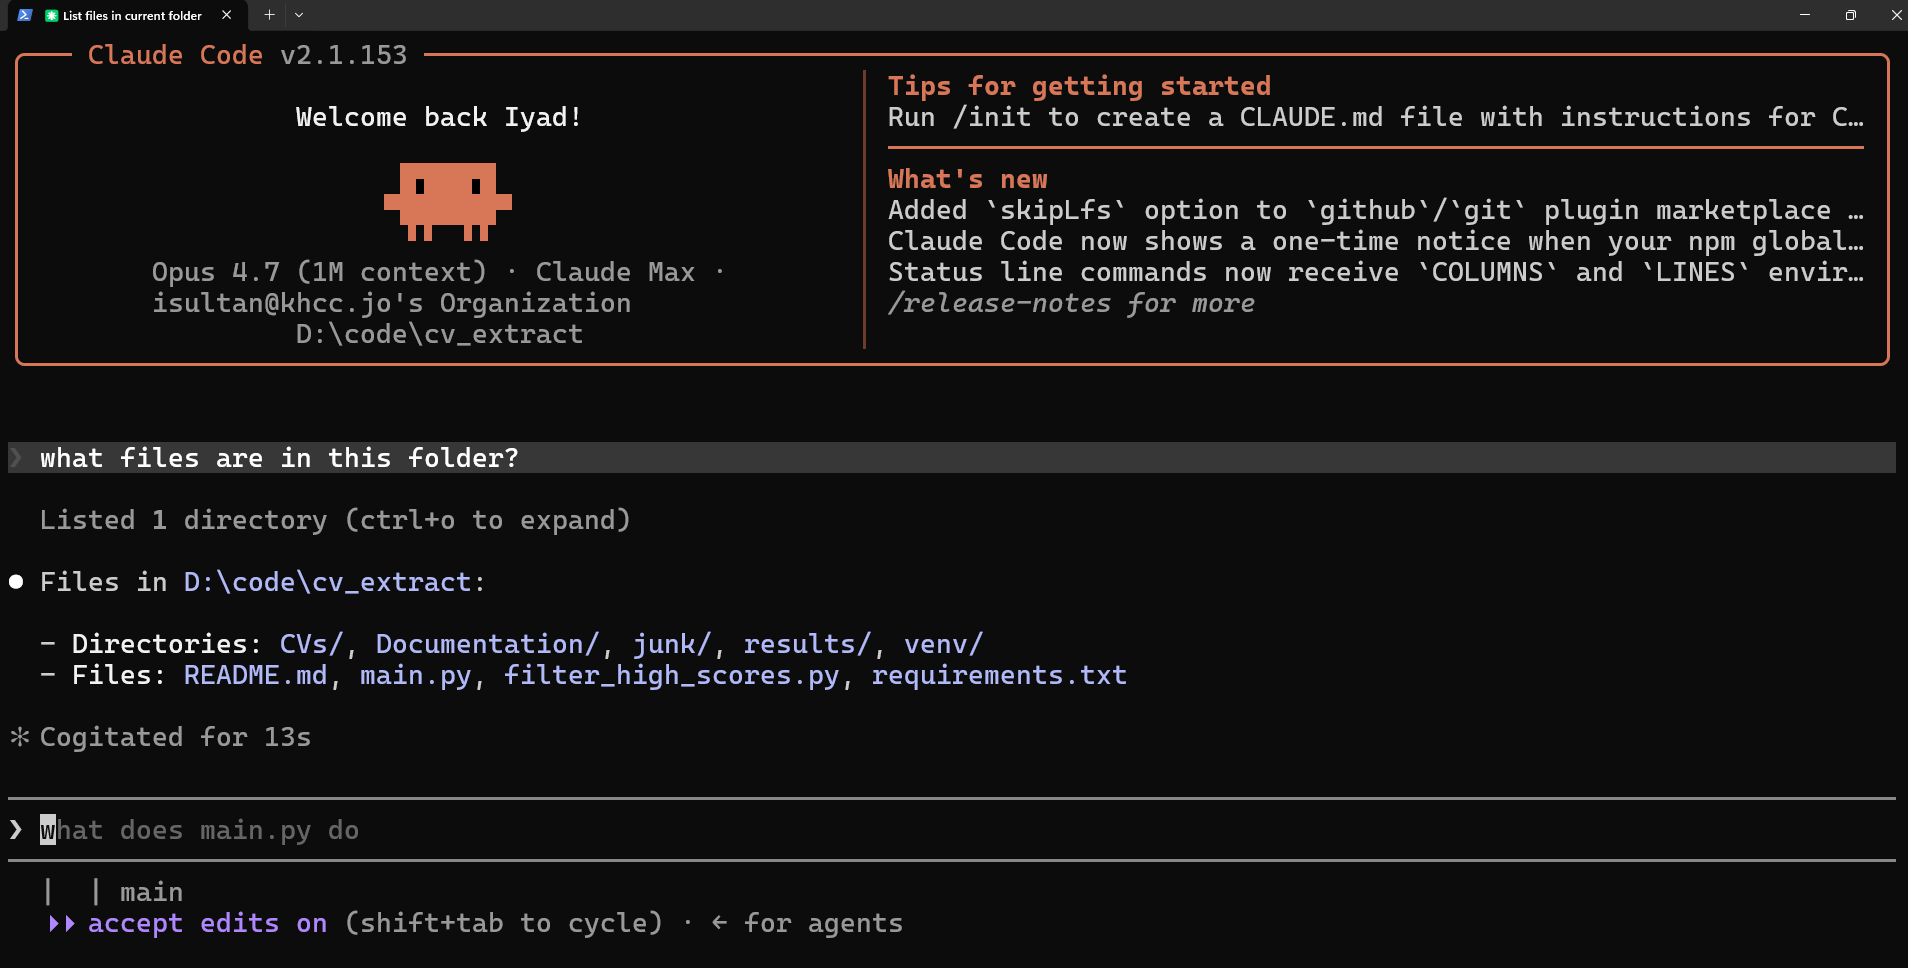
Task: Click the 'Opus 4.7 (1M context)' model line
Action: (319, 272)
